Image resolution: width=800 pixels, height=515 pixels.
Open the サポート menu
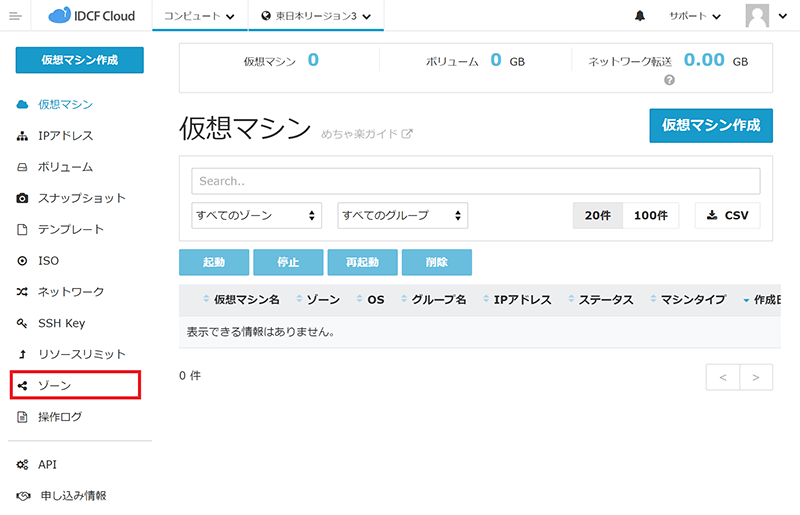[x=694, y=16]
